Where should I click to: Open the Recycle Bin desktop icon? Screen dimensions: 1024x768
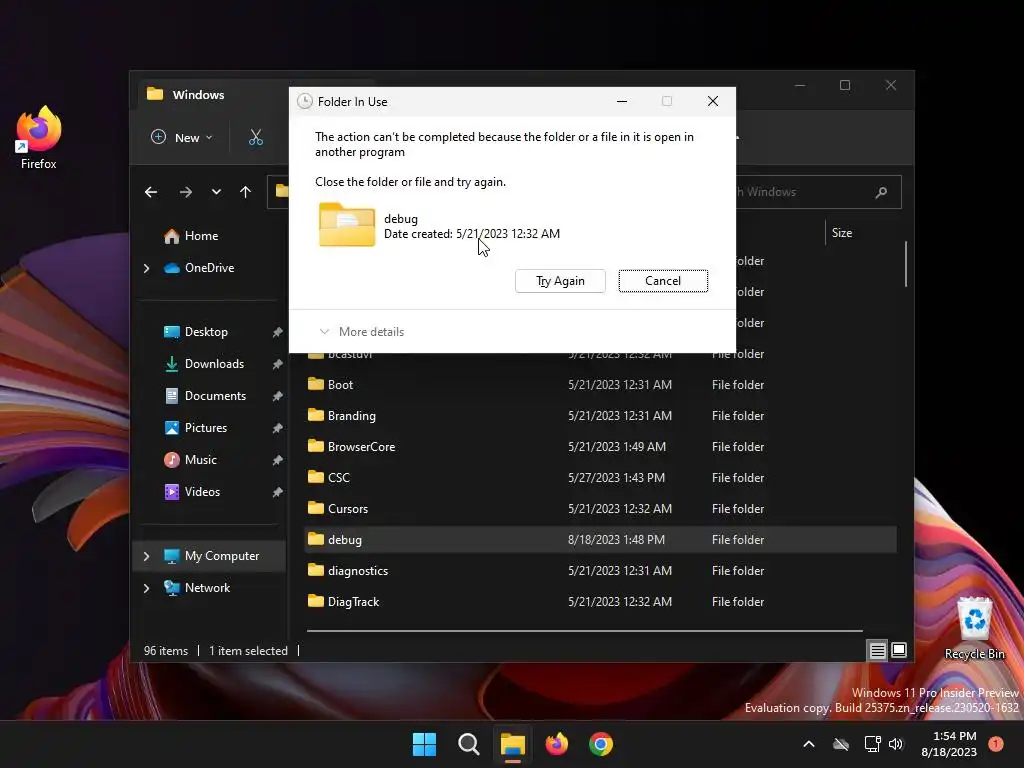click(974, 628)
